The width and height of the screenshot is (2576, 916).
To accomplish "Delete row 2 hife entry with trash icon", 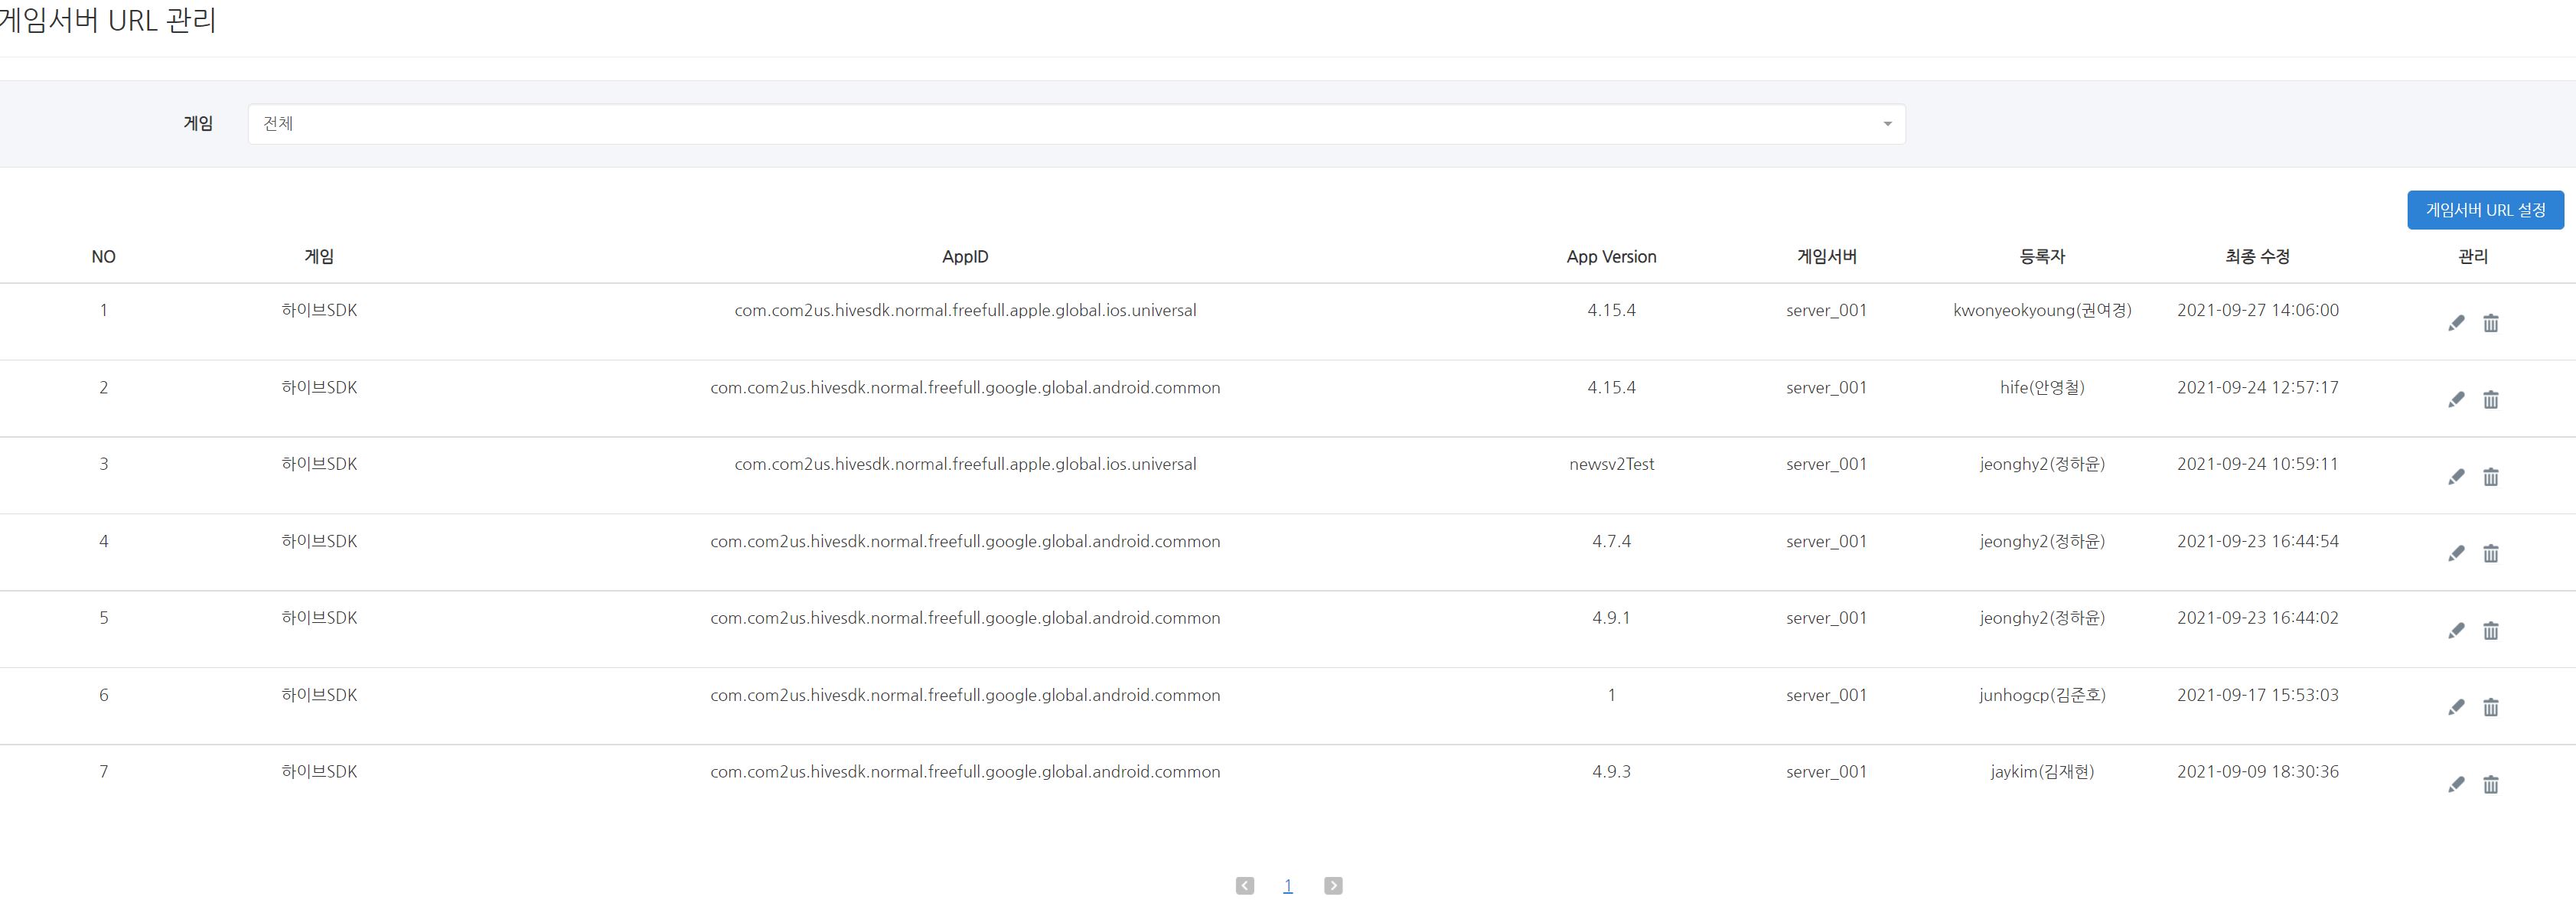I will 2491,400.
